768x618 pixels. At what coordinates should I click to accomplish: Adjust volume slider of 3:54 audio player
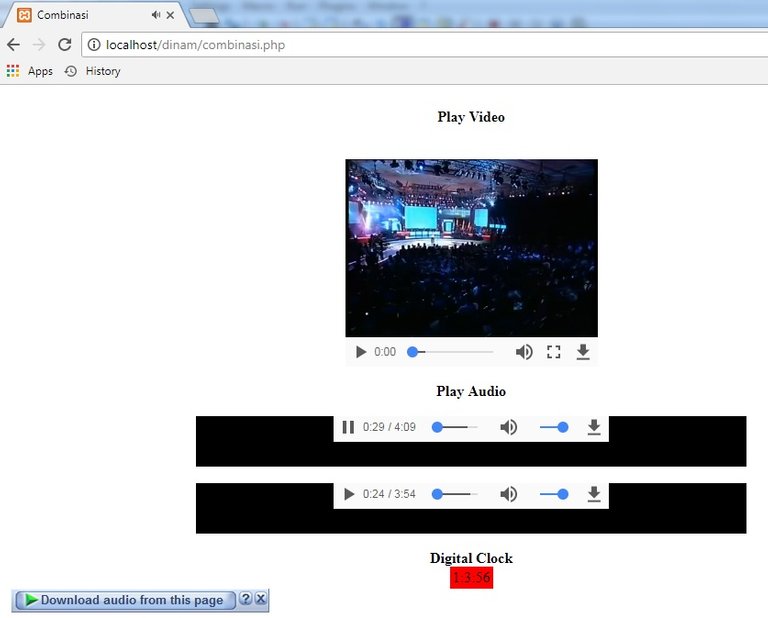[x=554, y=494]
